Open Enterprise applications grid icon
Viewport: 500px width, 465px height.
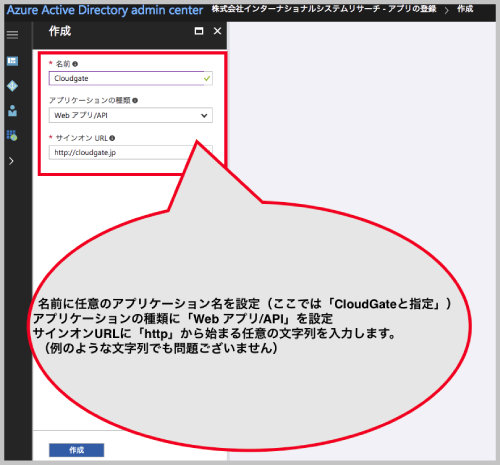(12, 135)
